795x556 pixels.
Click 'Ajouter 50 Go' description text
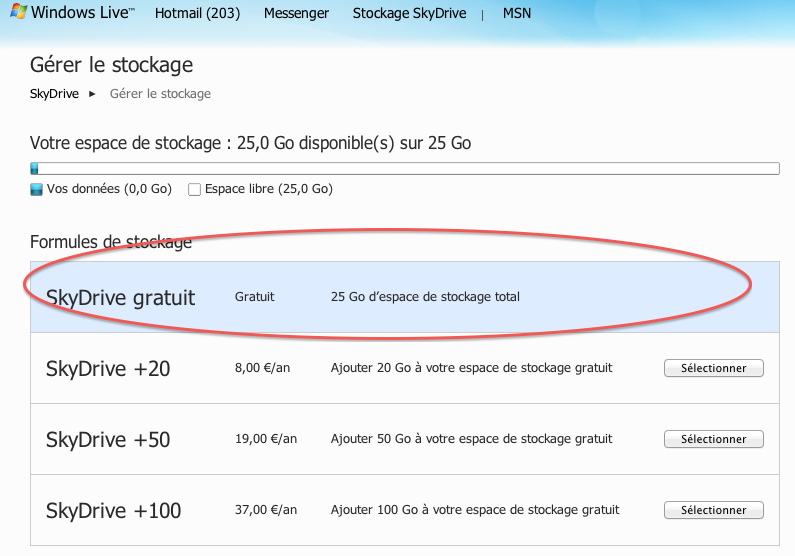coord(472,439)
